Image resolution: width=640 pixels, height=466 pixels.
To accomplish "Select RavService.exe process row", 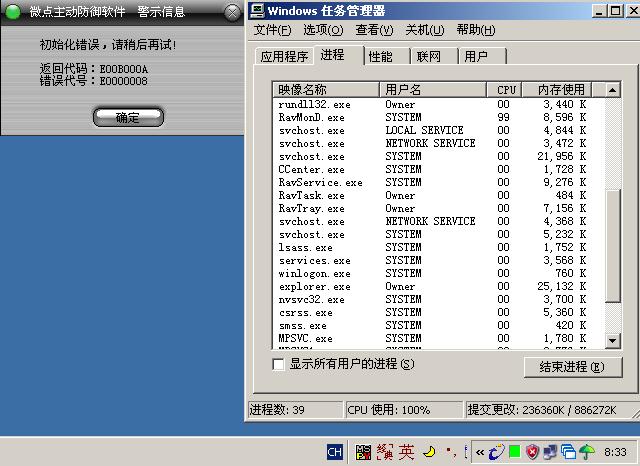I will click(x=438, y=182).
